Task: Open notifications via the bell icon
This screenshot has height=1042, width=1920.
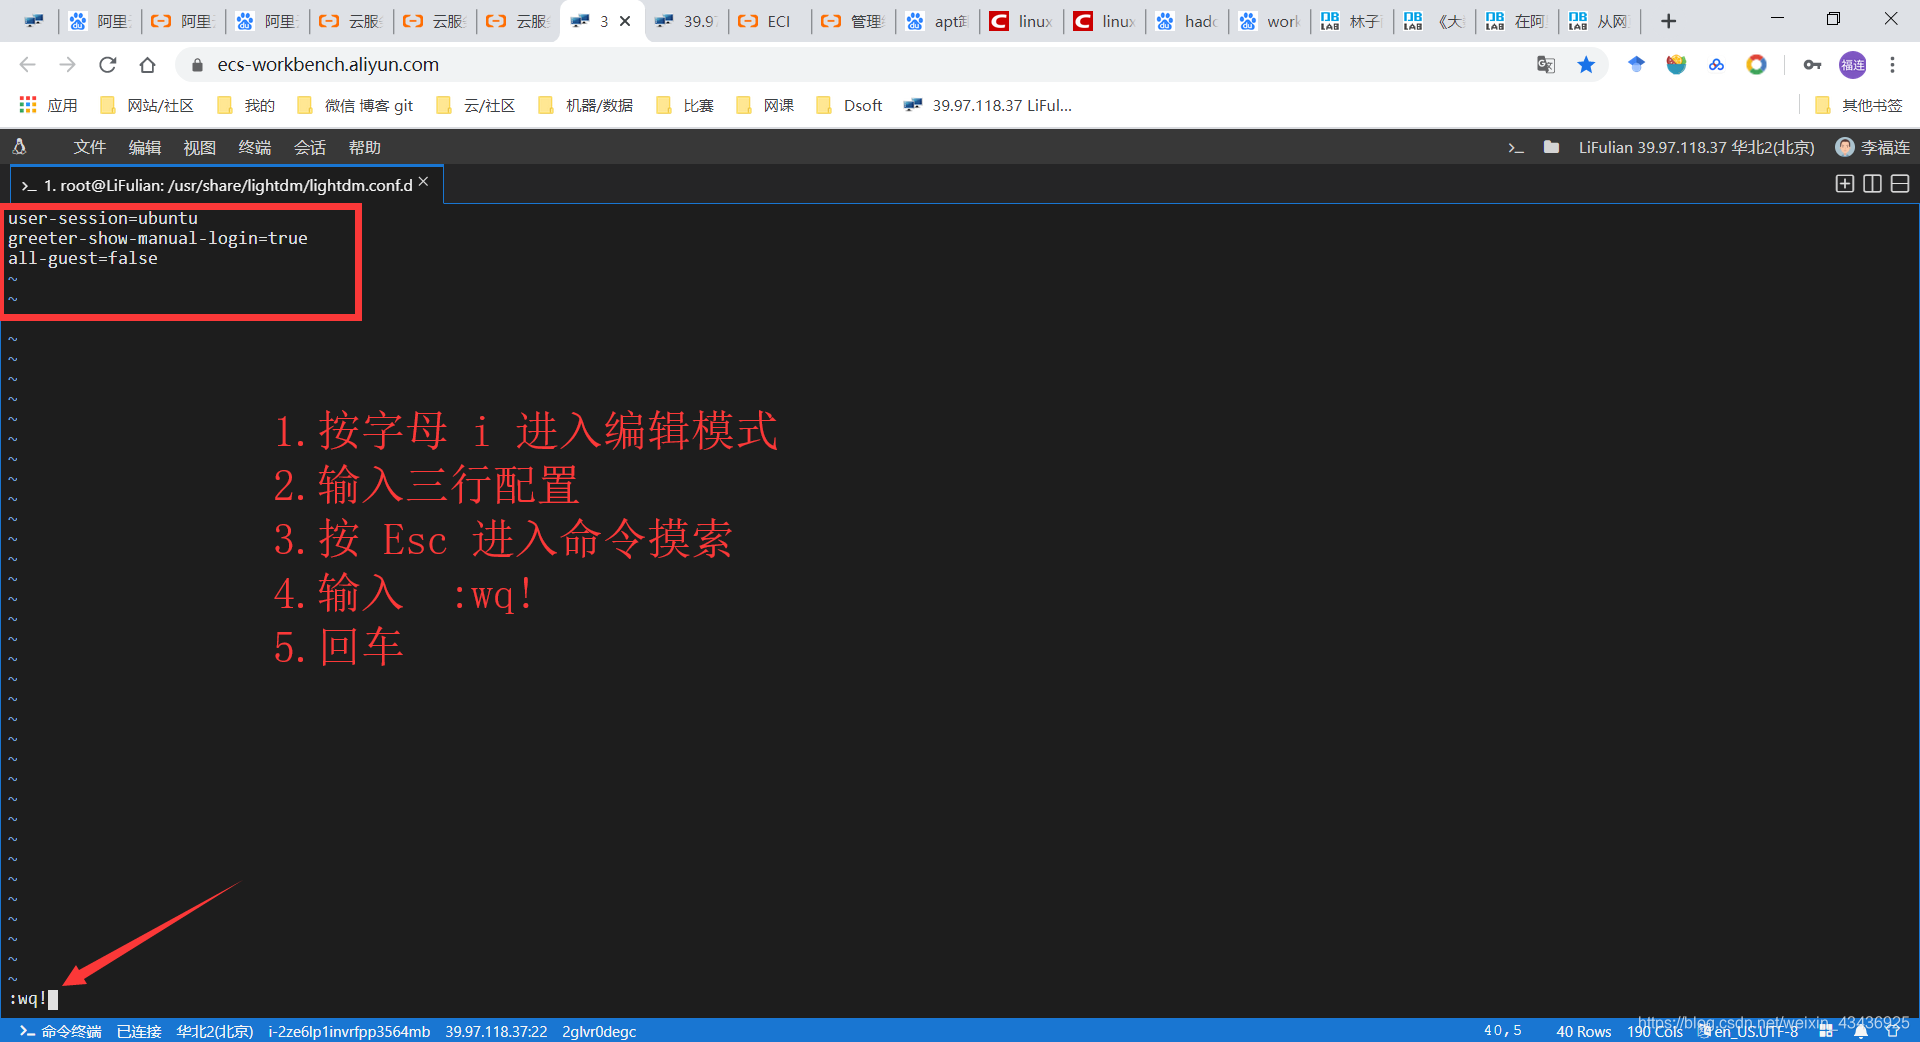Action: coord(1860,1031)
